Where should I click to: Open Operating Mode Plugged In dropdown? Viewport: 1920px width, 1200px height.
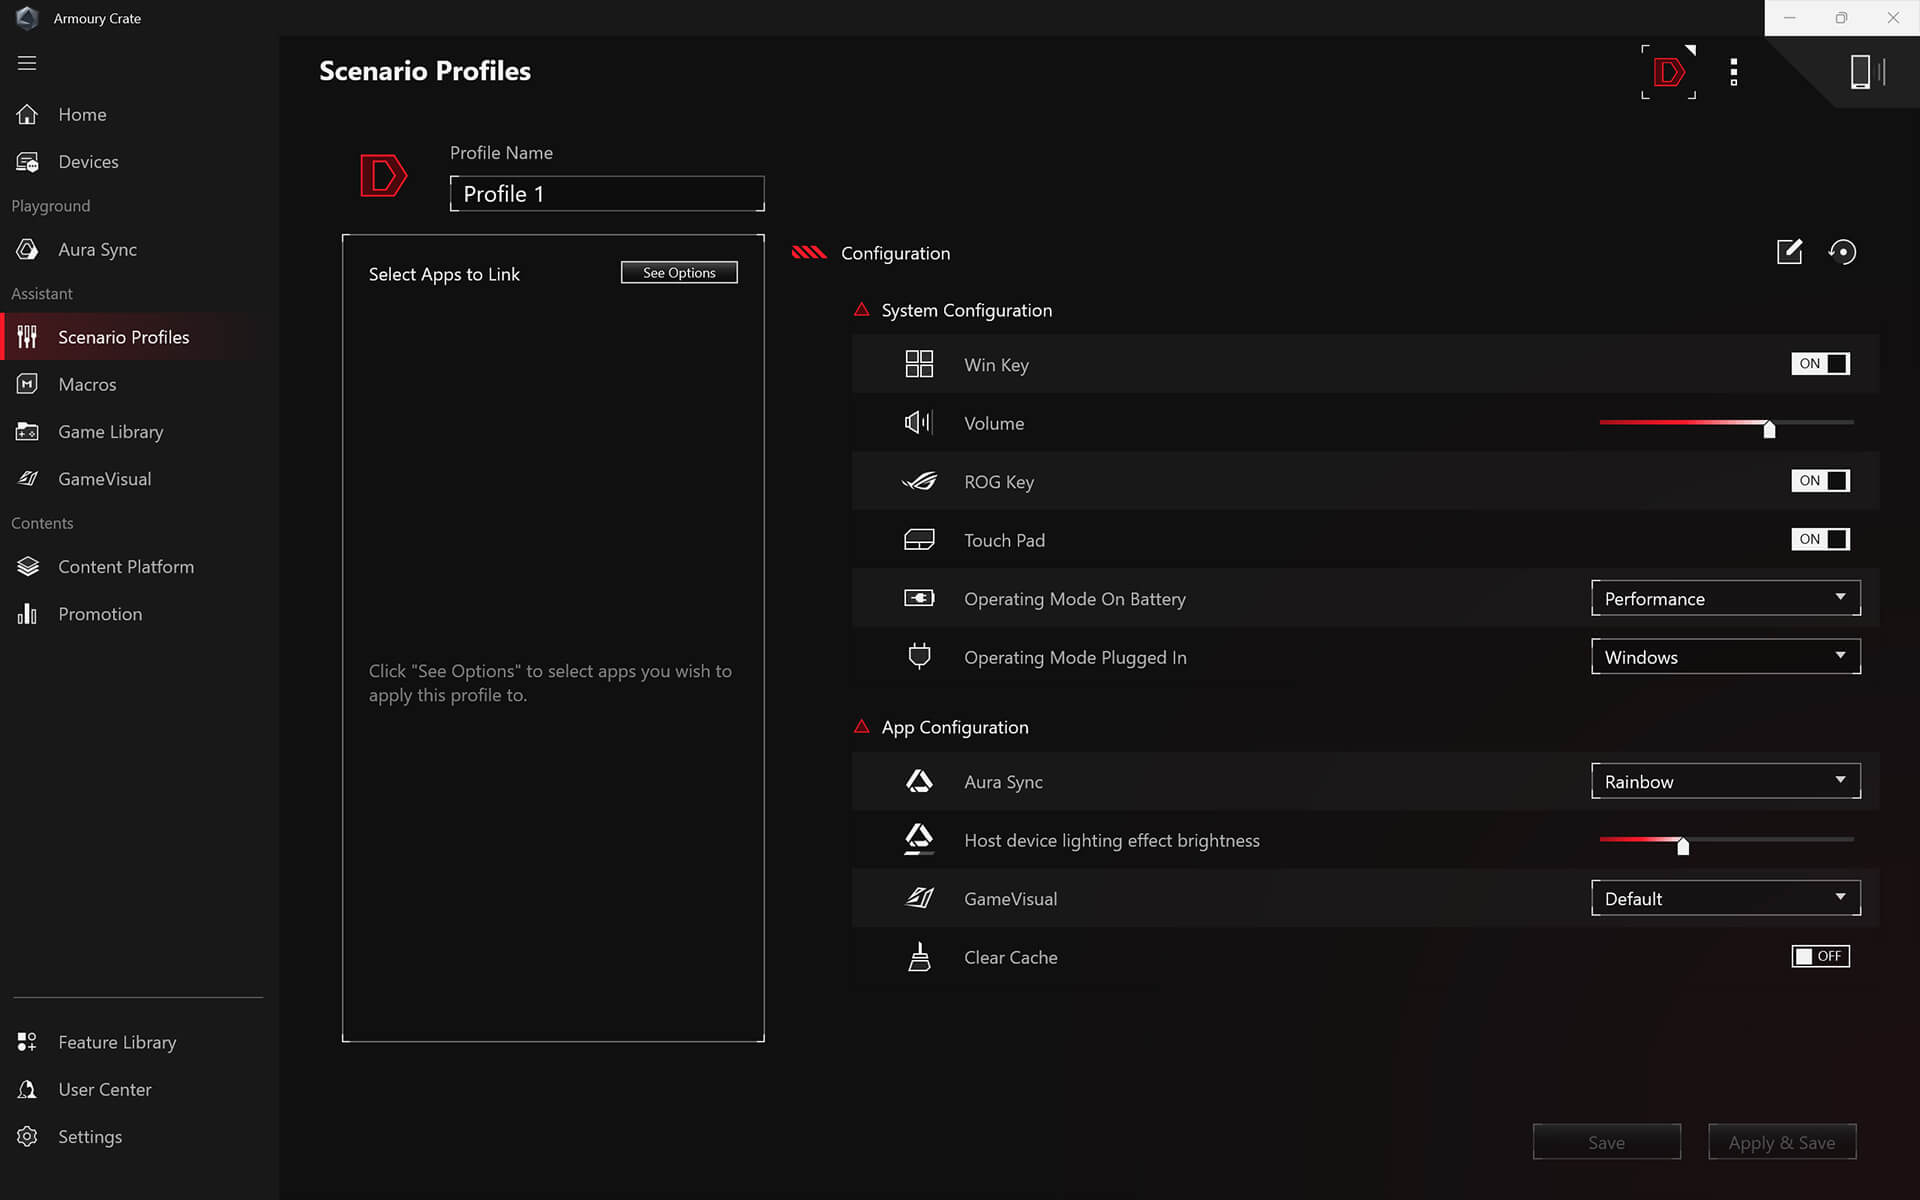click(x=1725, y=657)
